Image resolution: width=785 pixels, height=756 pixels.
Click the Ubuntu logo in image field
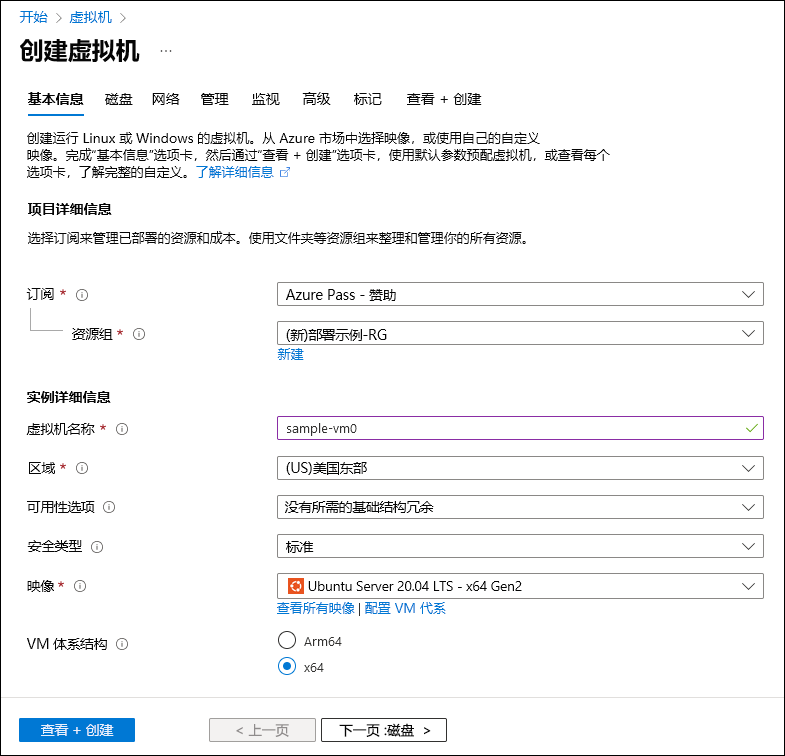tap(295, 586)
